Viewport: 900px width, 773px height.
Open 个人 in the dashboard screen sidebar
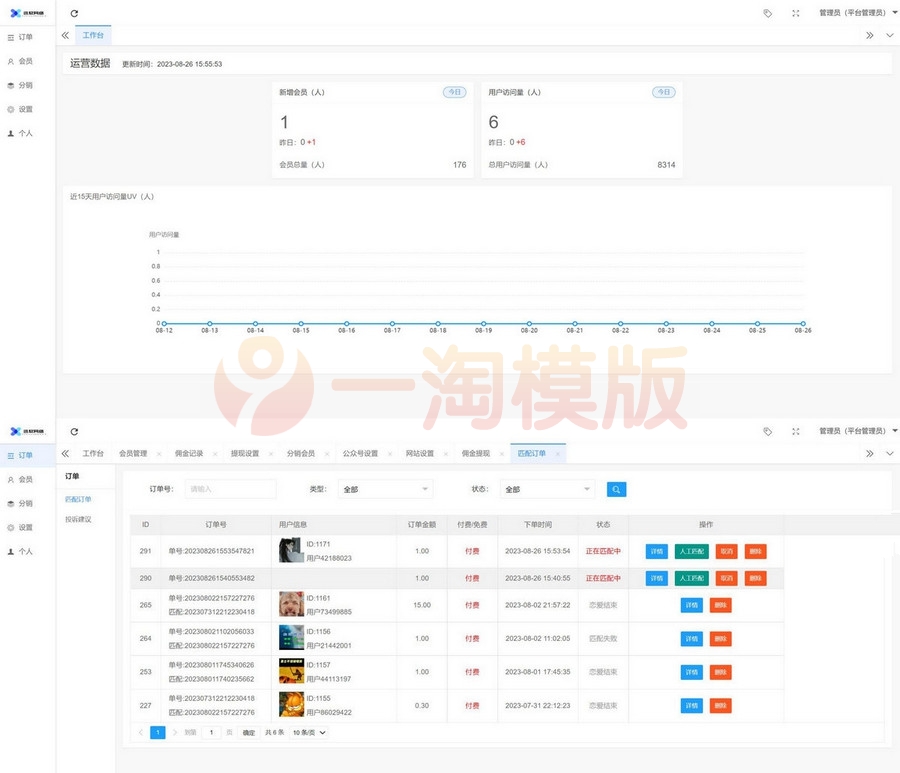(27, 133)
